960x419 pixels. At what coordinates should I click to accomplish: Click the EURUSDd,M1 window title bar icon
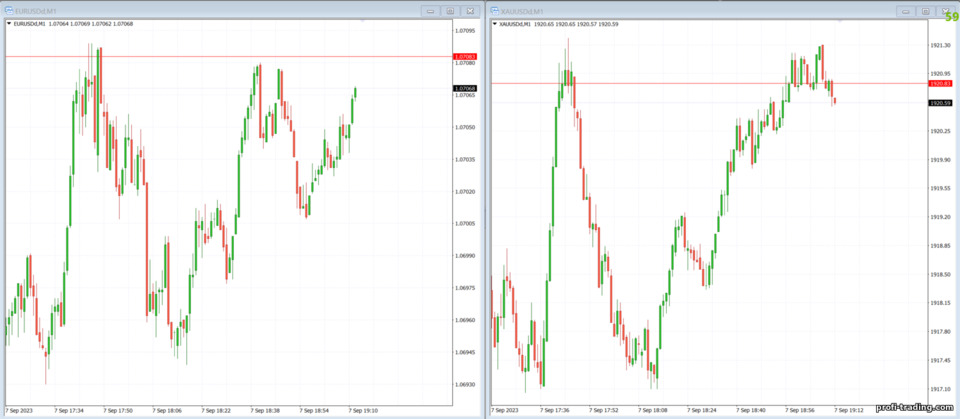tap(9, 10)
